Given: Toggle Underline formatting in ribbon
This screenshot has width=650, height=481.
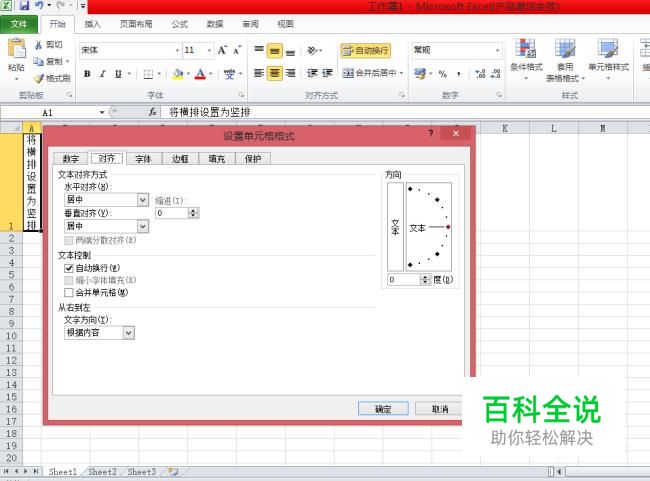Looking at the screenshot, I should 118,74.
